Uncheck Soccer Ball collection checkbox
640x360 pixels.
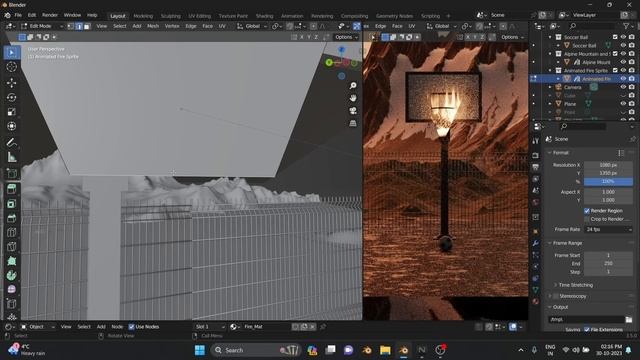(x=615, y=37)
